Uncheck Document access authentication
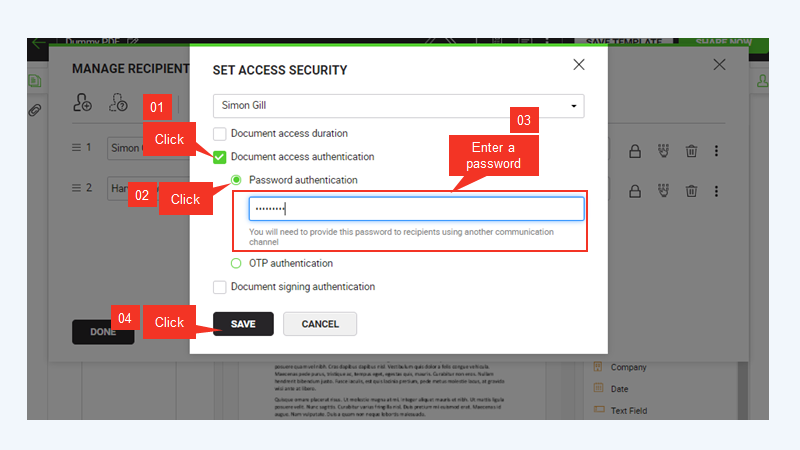This screenshot has height=450, width=800. coord(219,157)
